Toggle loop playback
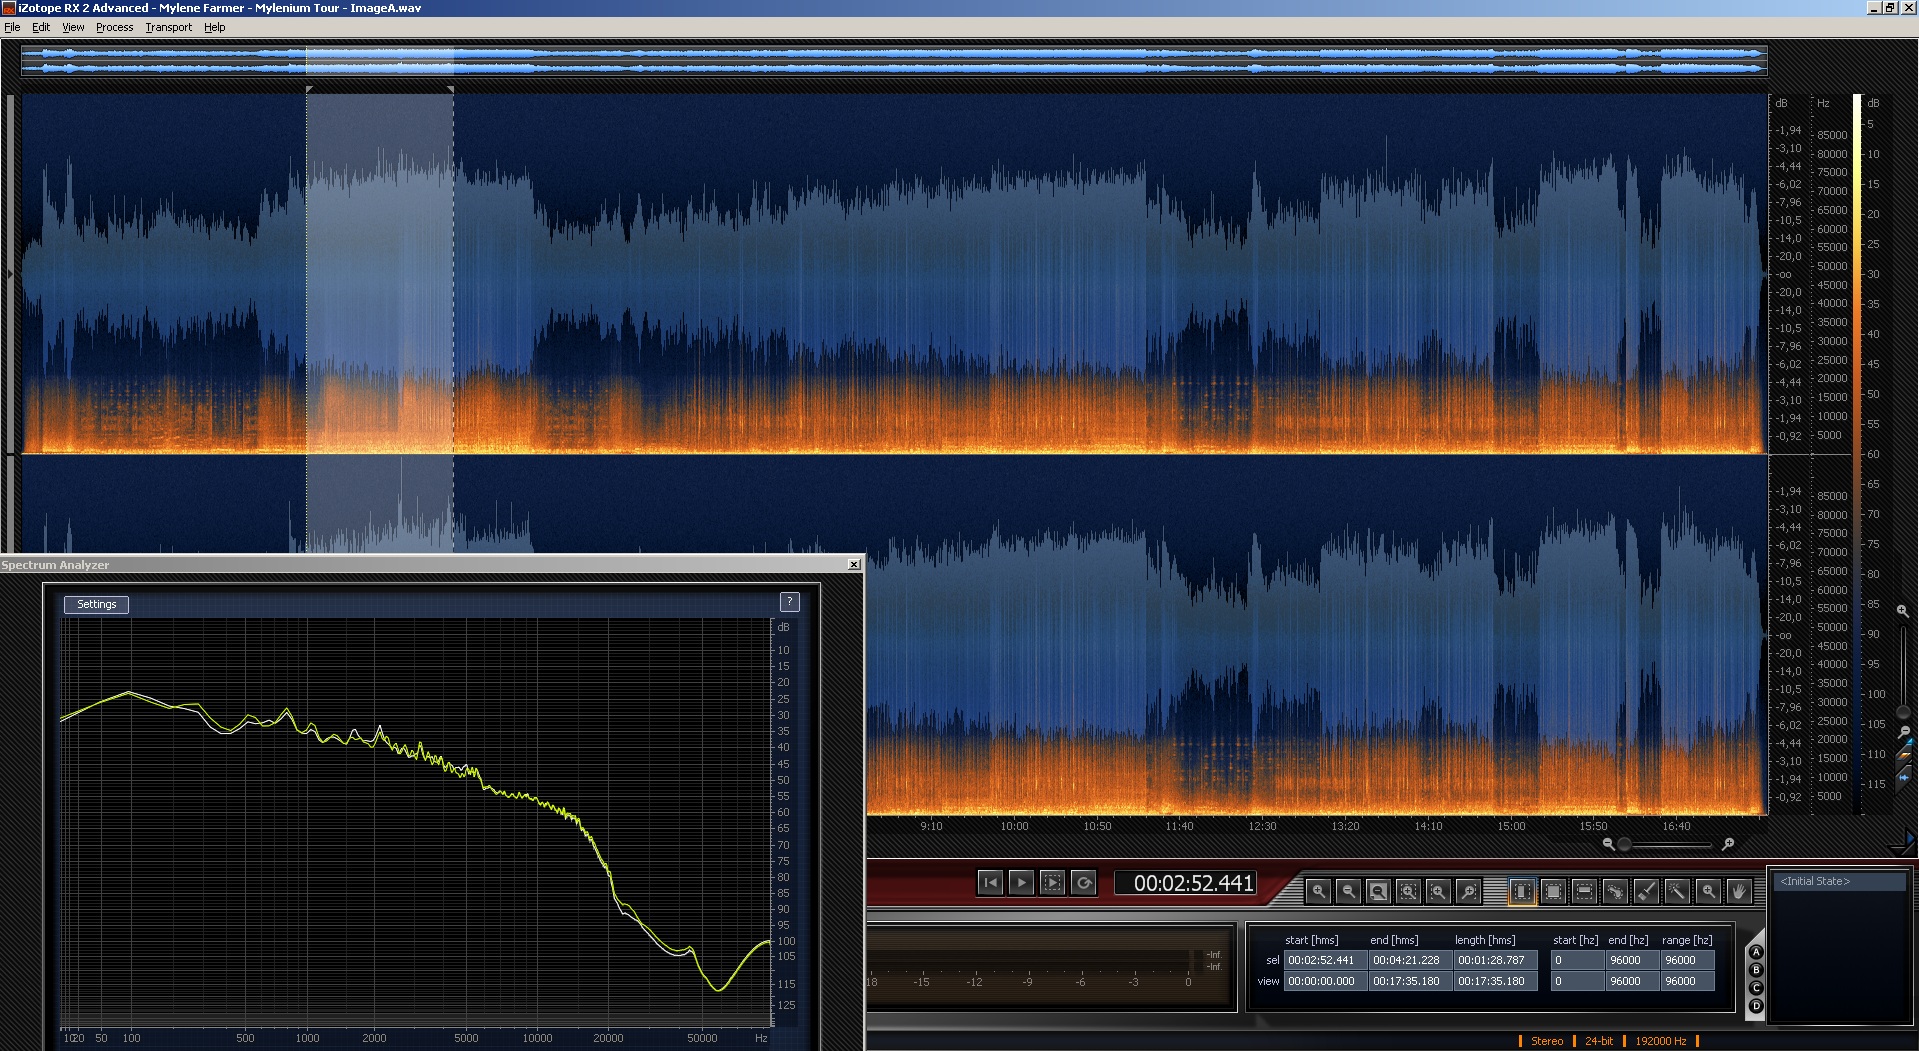 (1084, 883)
